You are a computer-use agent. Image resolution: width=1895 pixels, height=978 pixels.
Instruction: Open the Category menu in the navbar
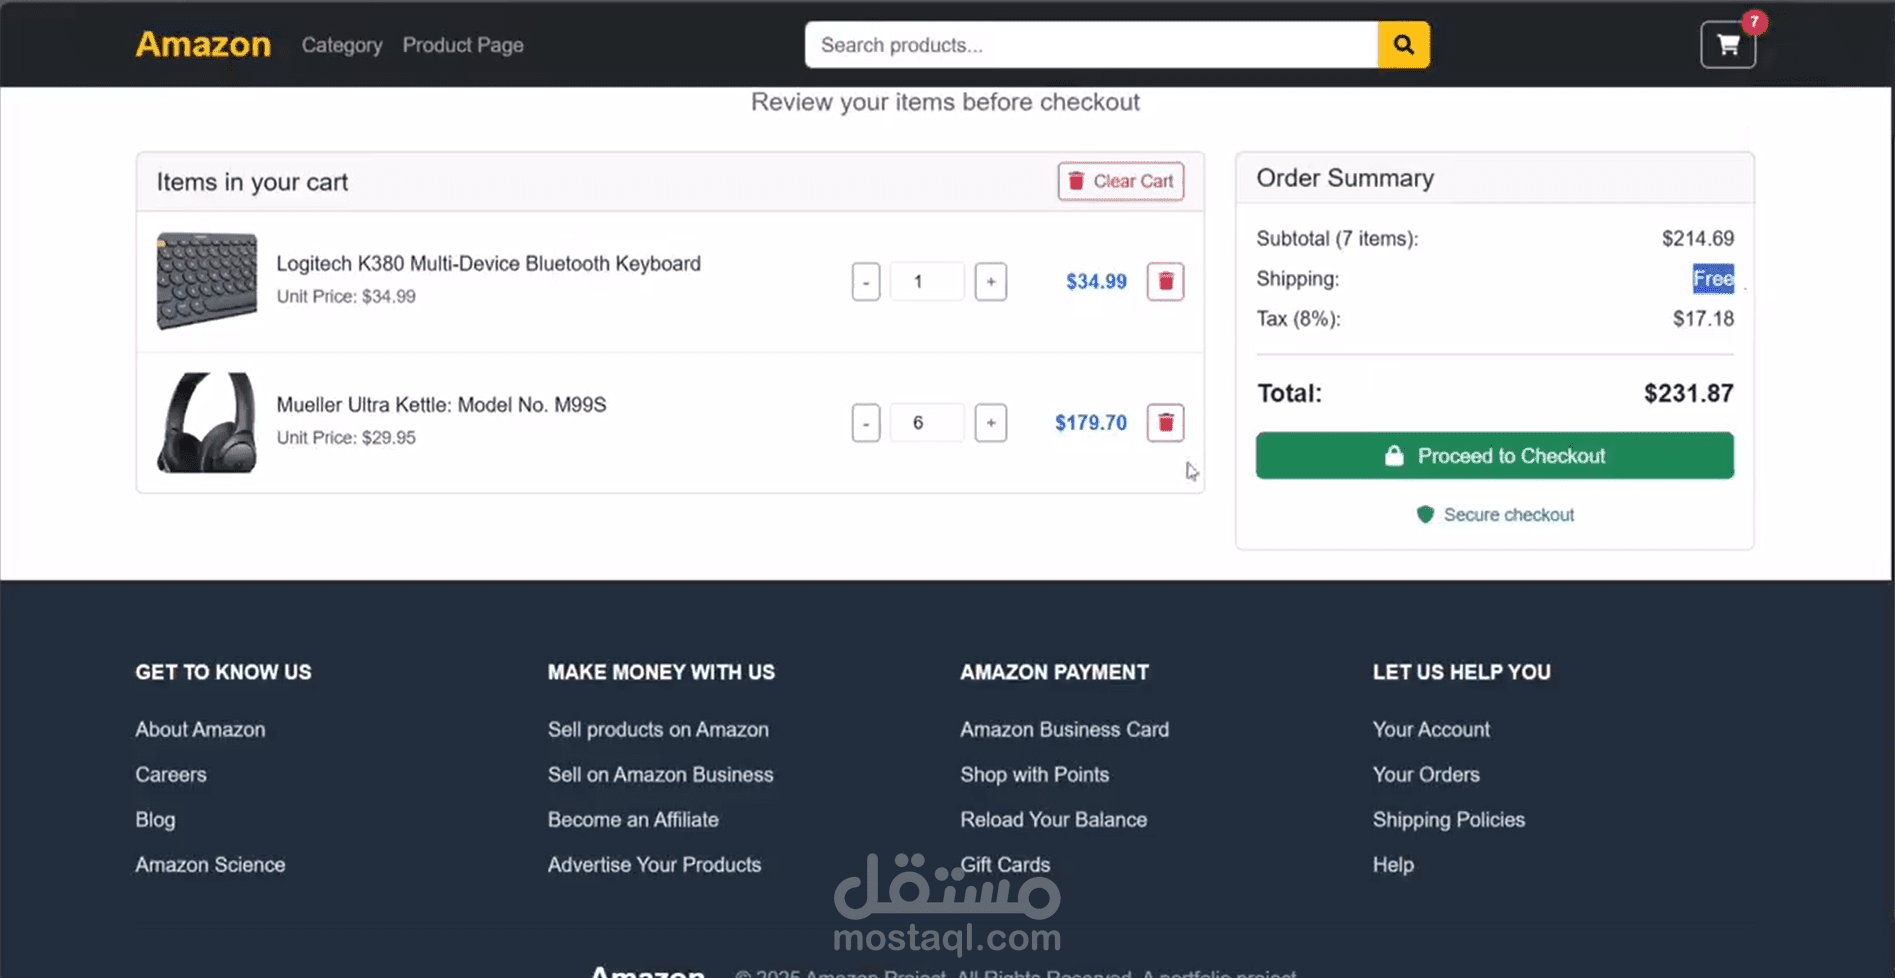coord(342,45)
